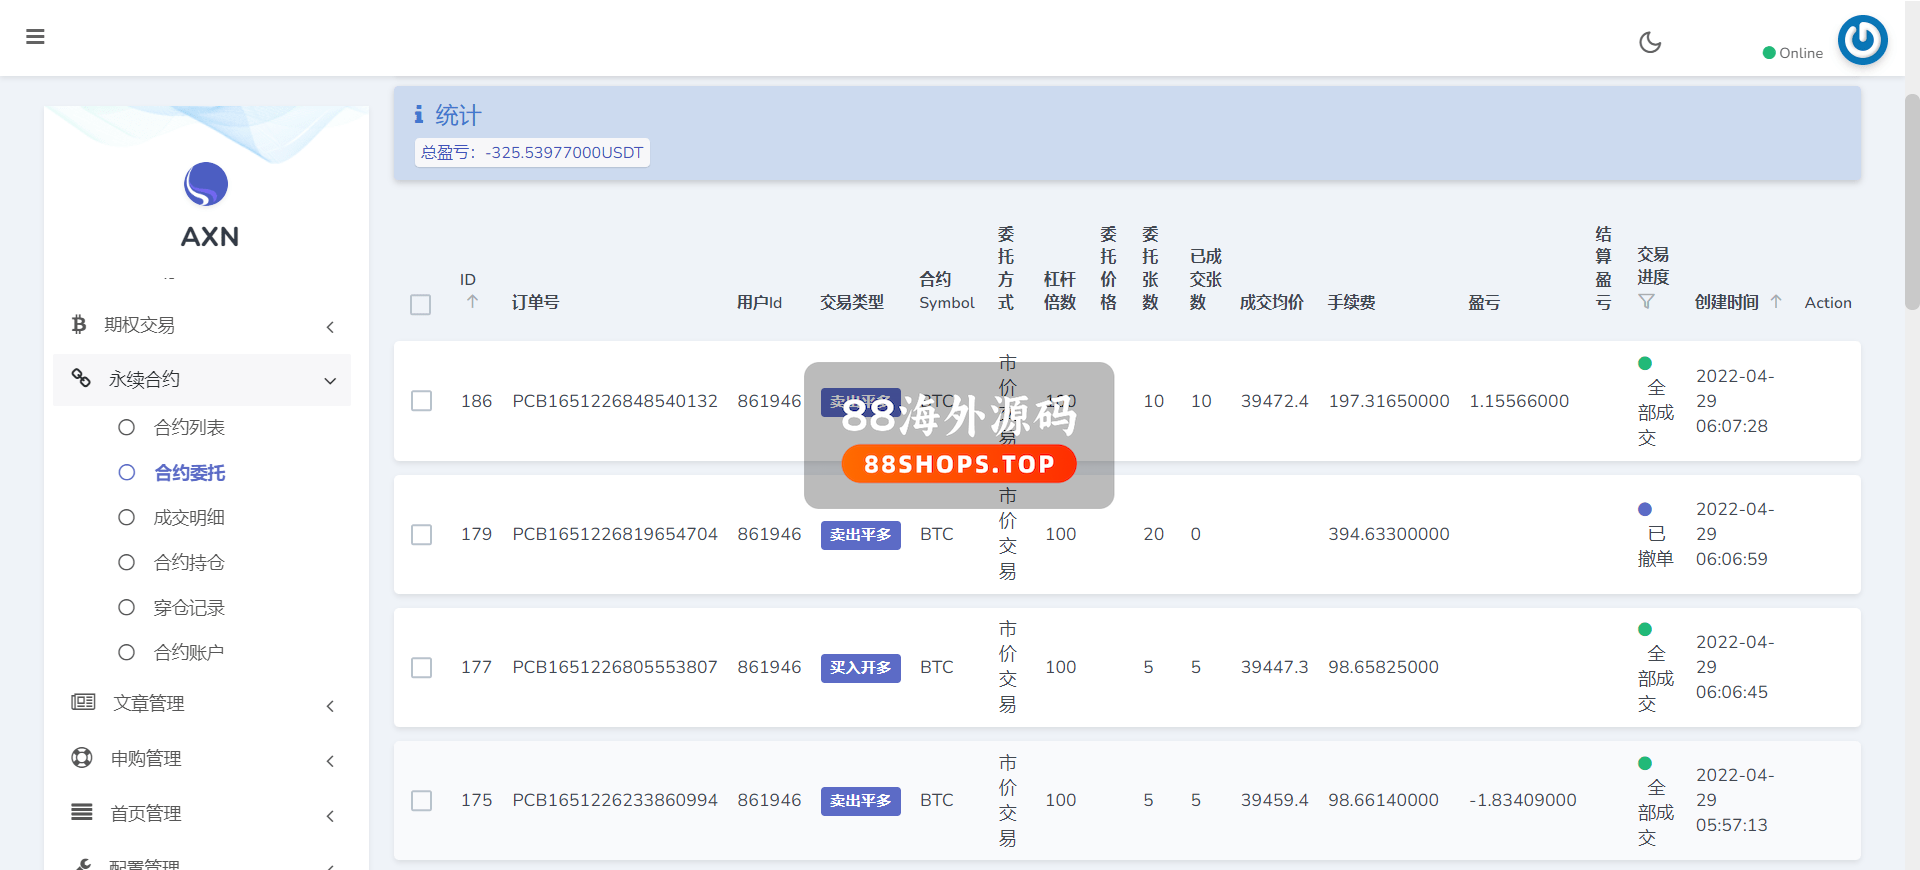Open the 合约列表 menu item
The height and width of the screenshot is (870, 1920).
tap(189, 427)
